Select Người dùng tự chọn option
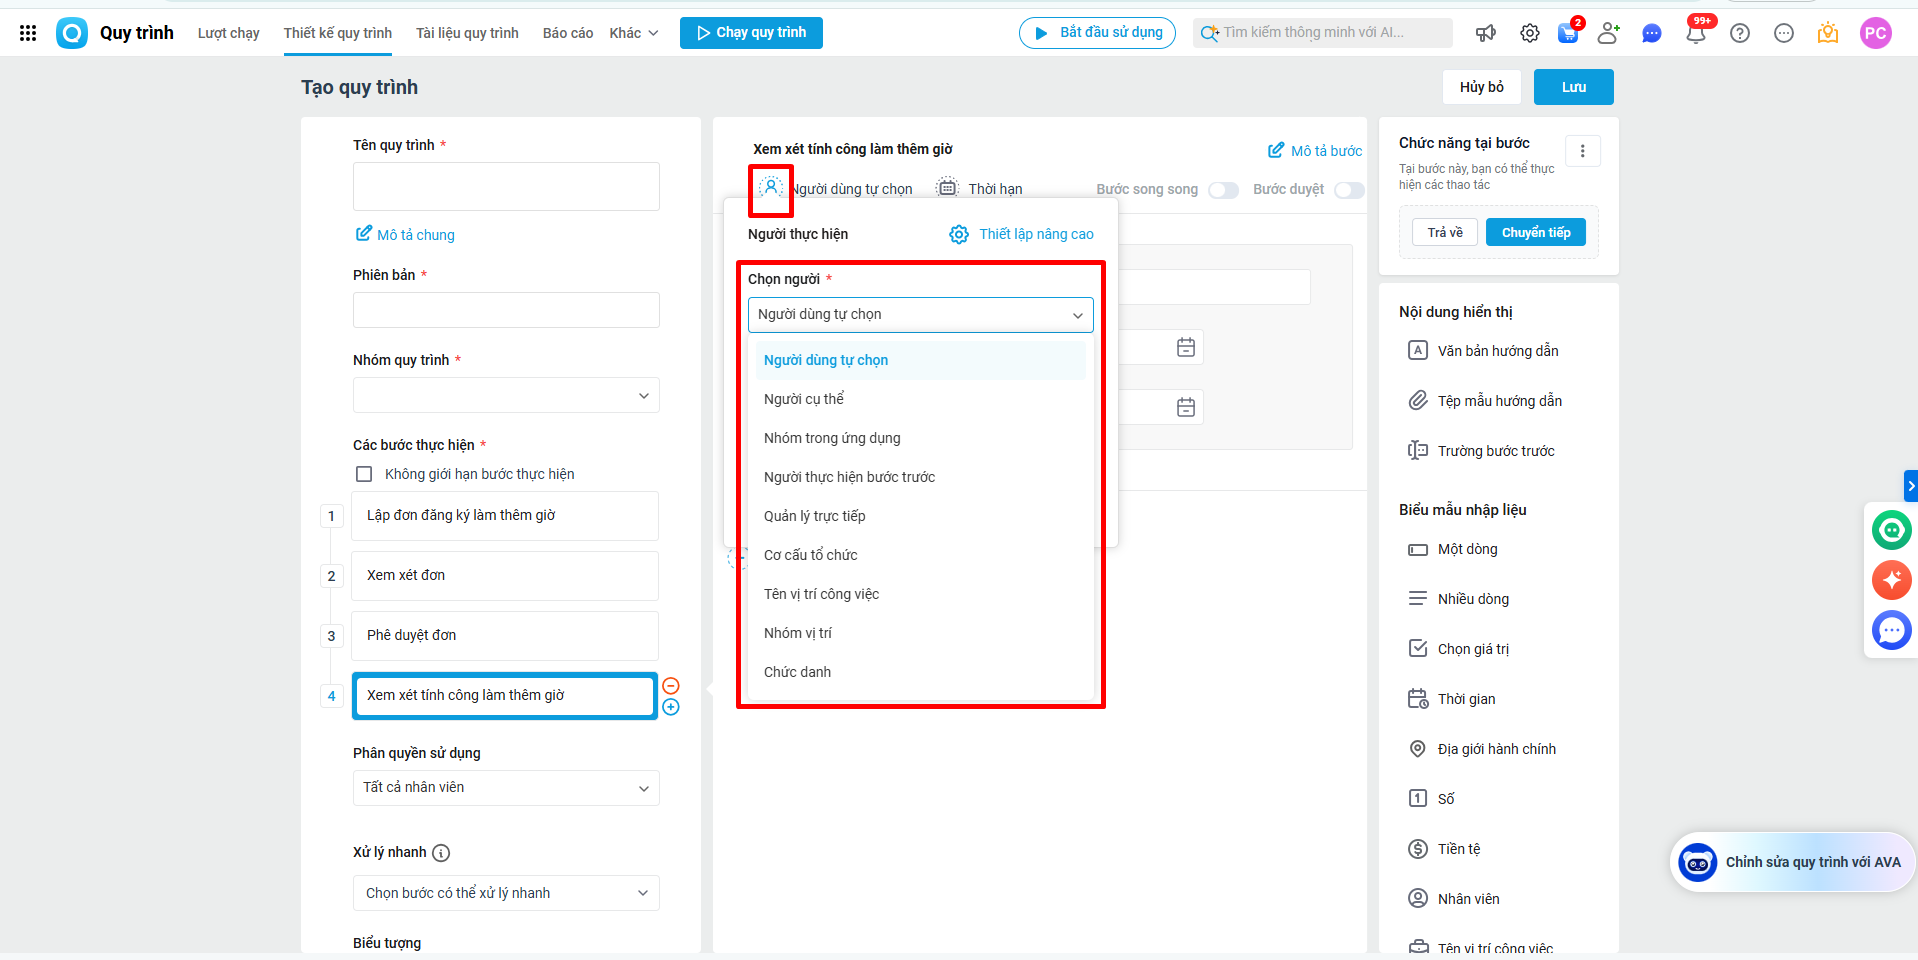This screenshot has height=960, width=1918. pos(921,360)
